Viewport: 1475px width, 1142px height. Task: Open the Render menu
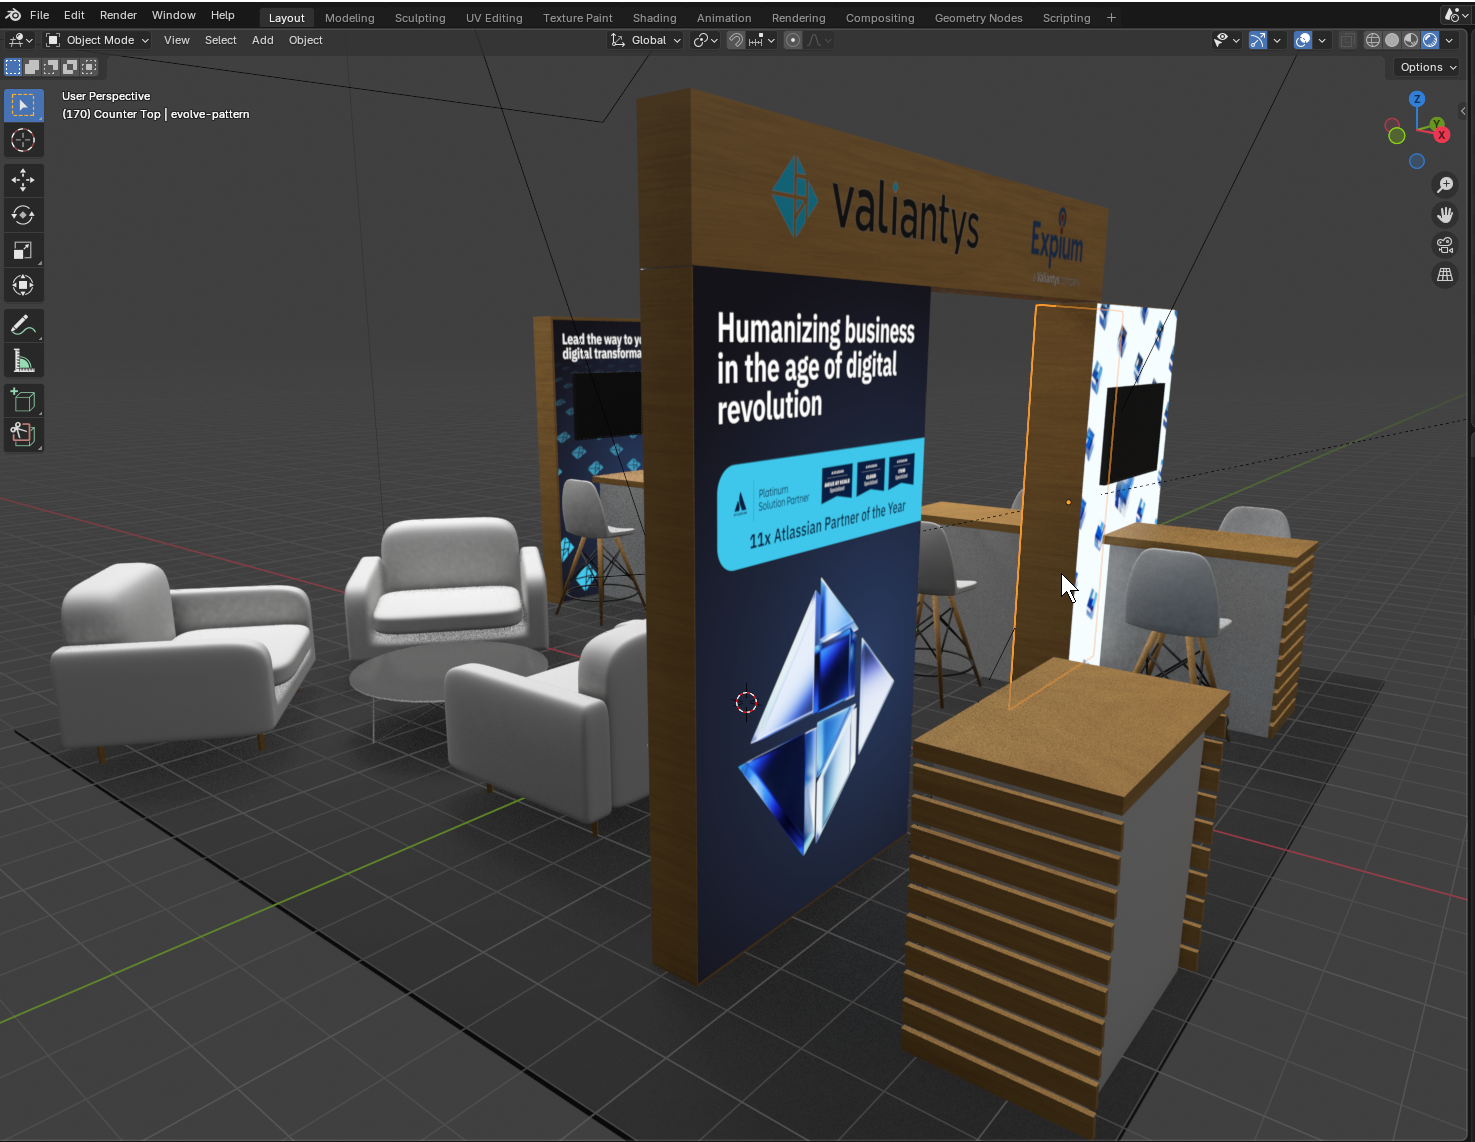tap(118, 15)
